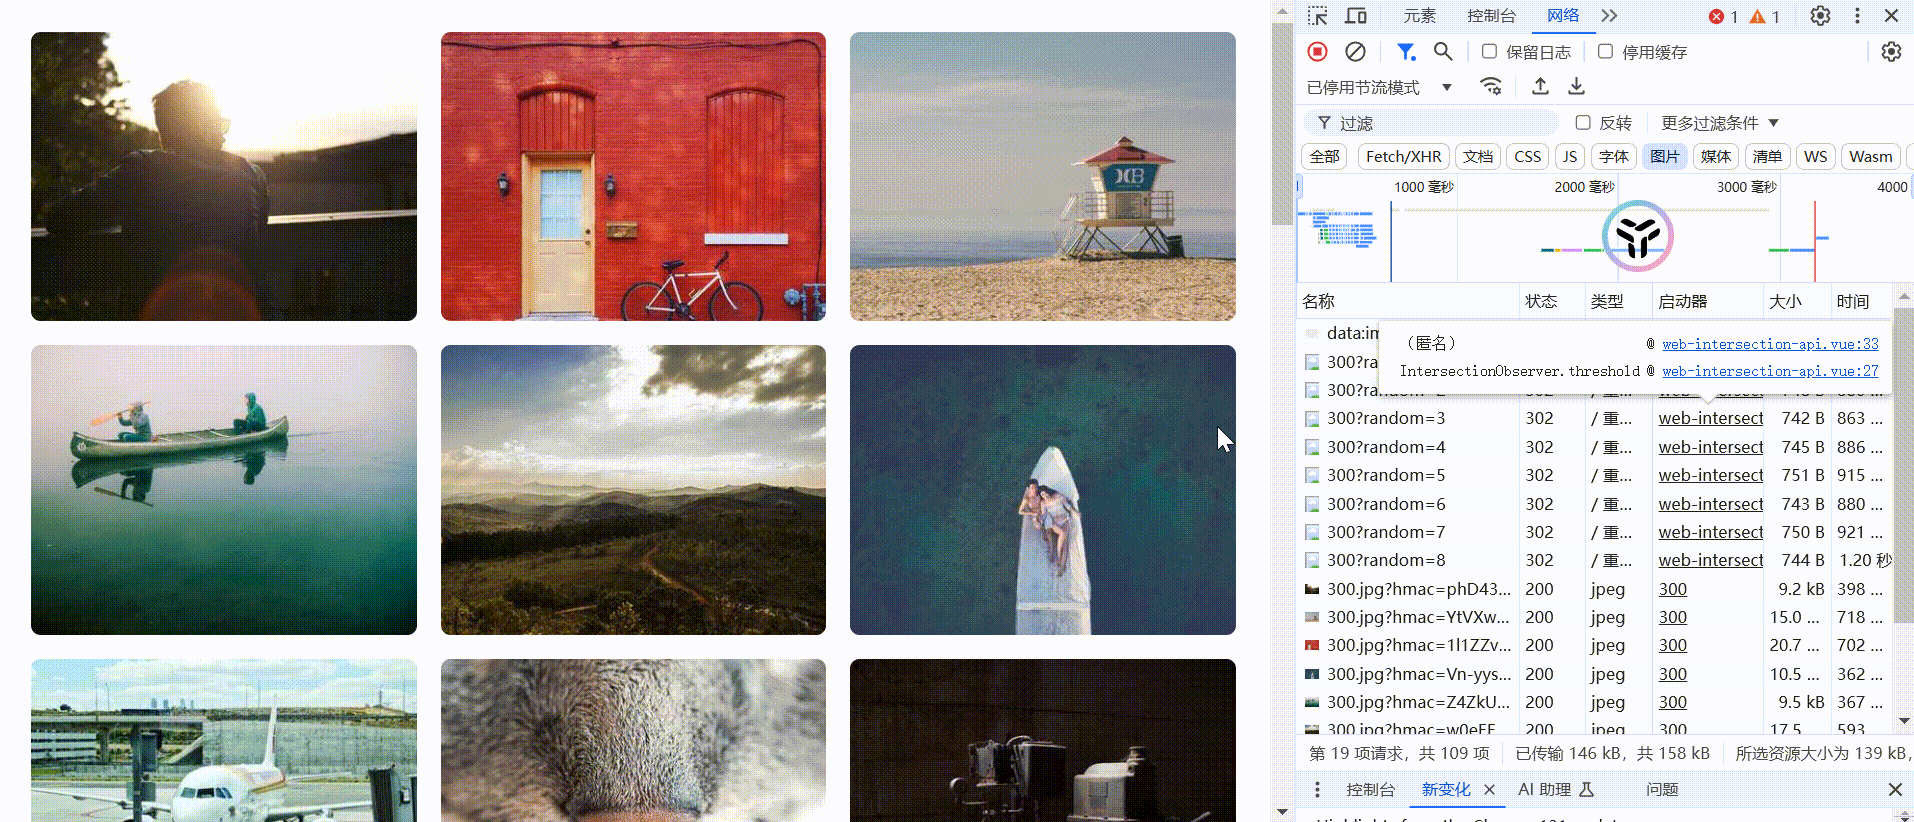Close the DevTools panel
The height and width of the screenshot is (822, 1914).
tap(1891, 16)
